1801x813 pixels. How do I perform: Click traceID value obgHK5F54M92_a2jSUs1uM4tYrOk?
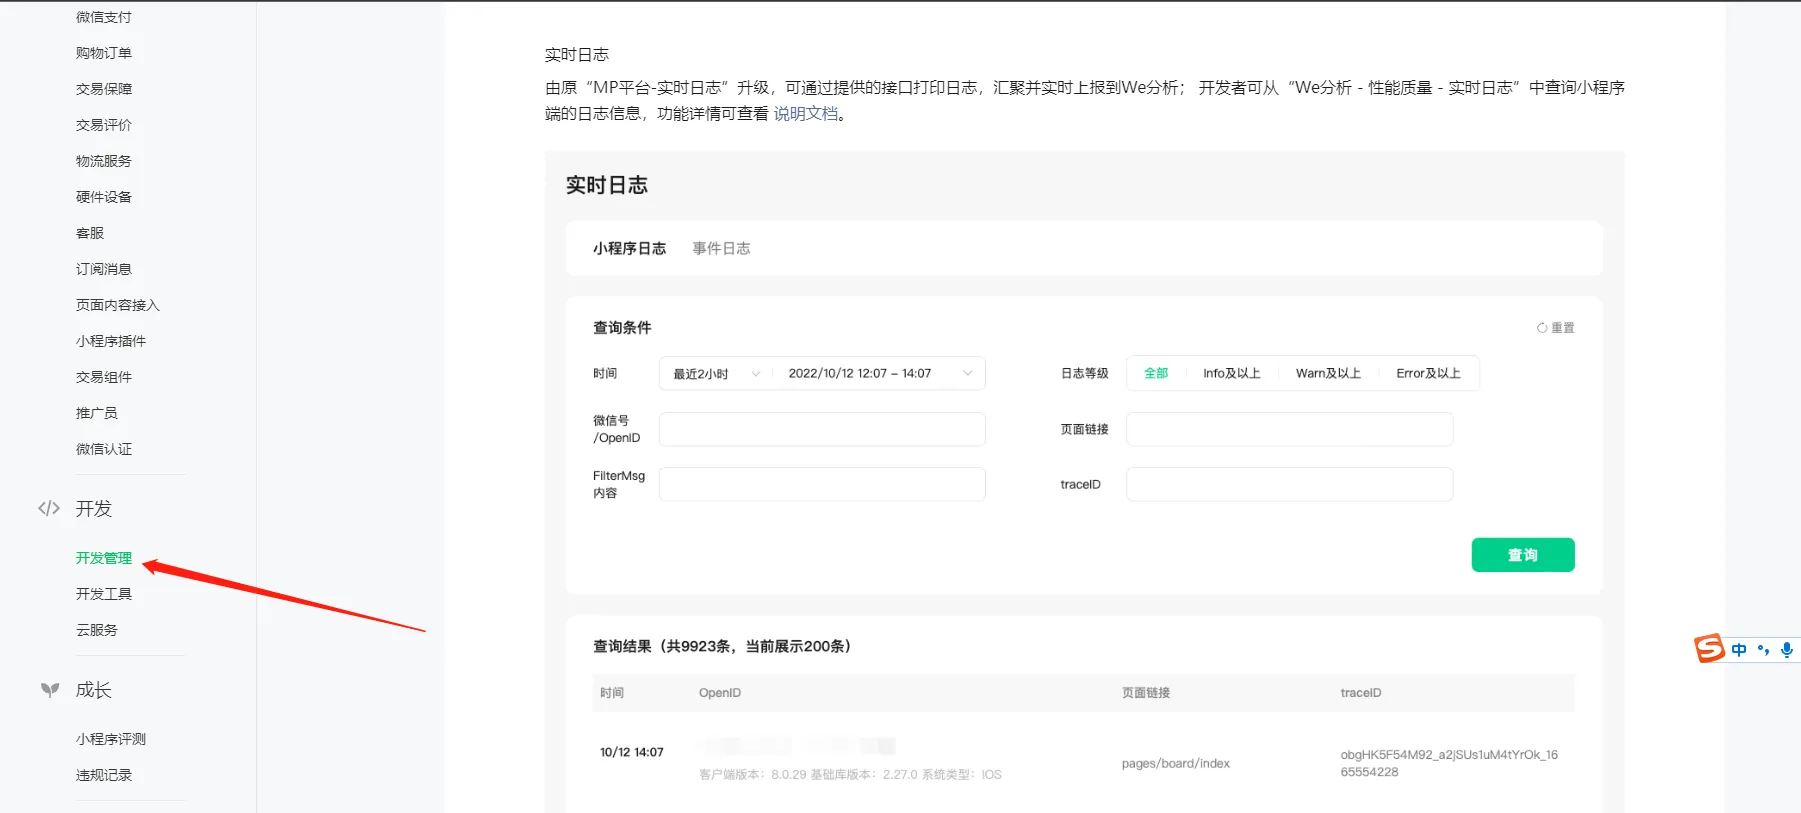click(1449, 763)
